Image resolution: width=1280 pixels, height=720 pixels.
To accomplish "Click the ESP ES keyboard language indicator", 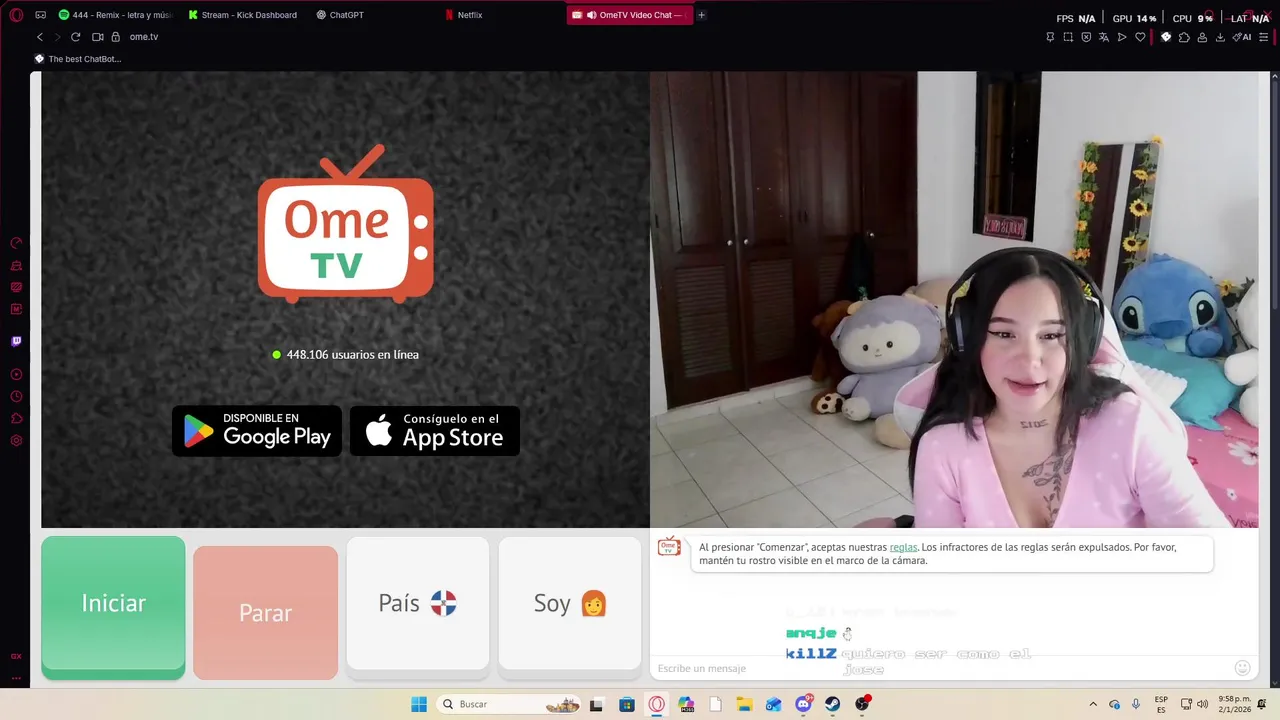I will [1161, 704].
